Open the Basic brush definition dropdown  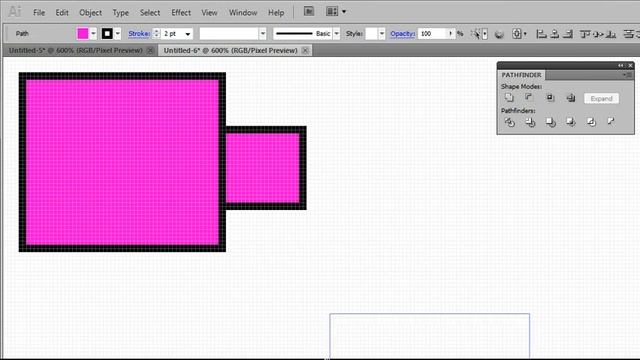click(337, 33)
